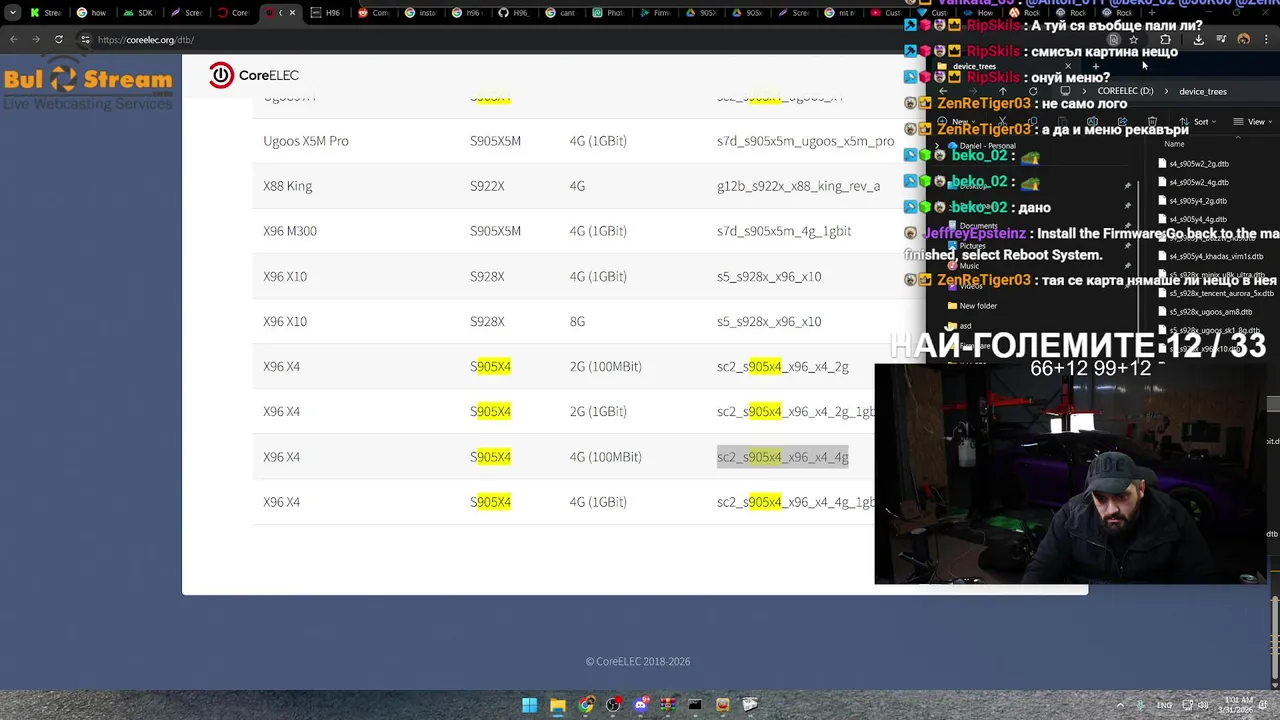The width and height of the screenshot is (1280, 720).
Task: Click s7d_s905x5m_4g_1gbit table cell
Action: pyautogui.click(x=784, y=231)
